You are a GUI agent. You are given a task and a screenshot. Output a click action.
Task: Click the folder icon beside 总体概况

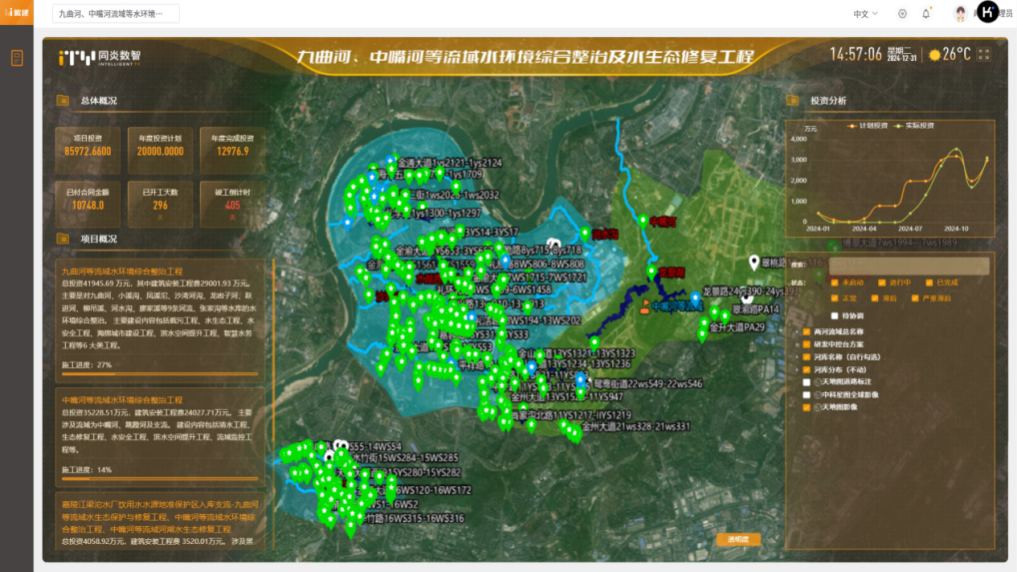[x=63, y=101]
